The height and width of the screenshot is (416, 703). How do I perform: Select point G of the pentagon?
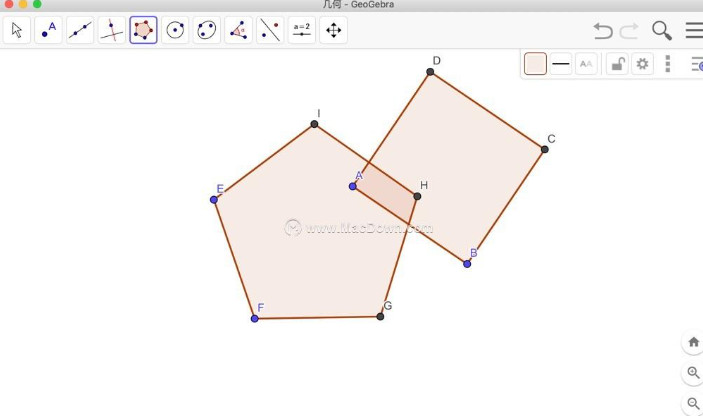pos(380,316)
